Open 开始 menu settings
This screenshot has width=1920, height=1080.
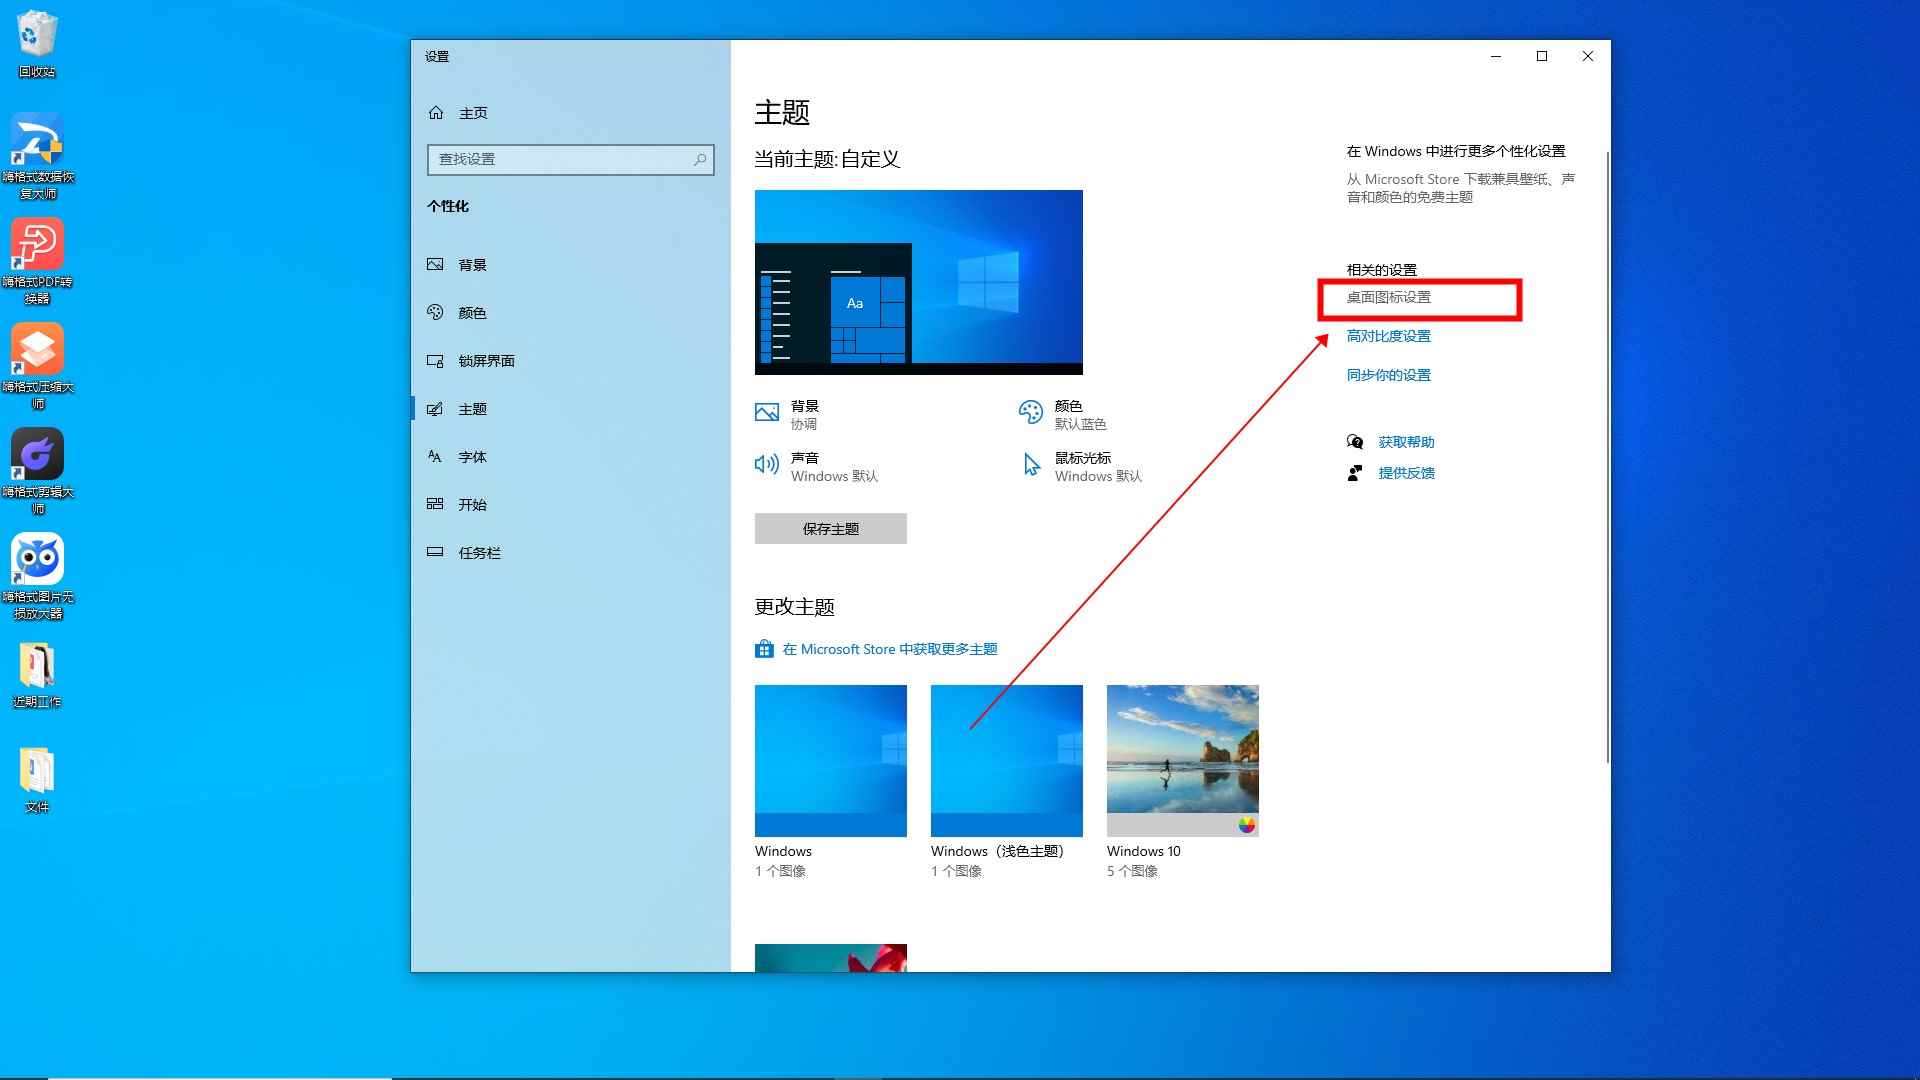[471, 504]
